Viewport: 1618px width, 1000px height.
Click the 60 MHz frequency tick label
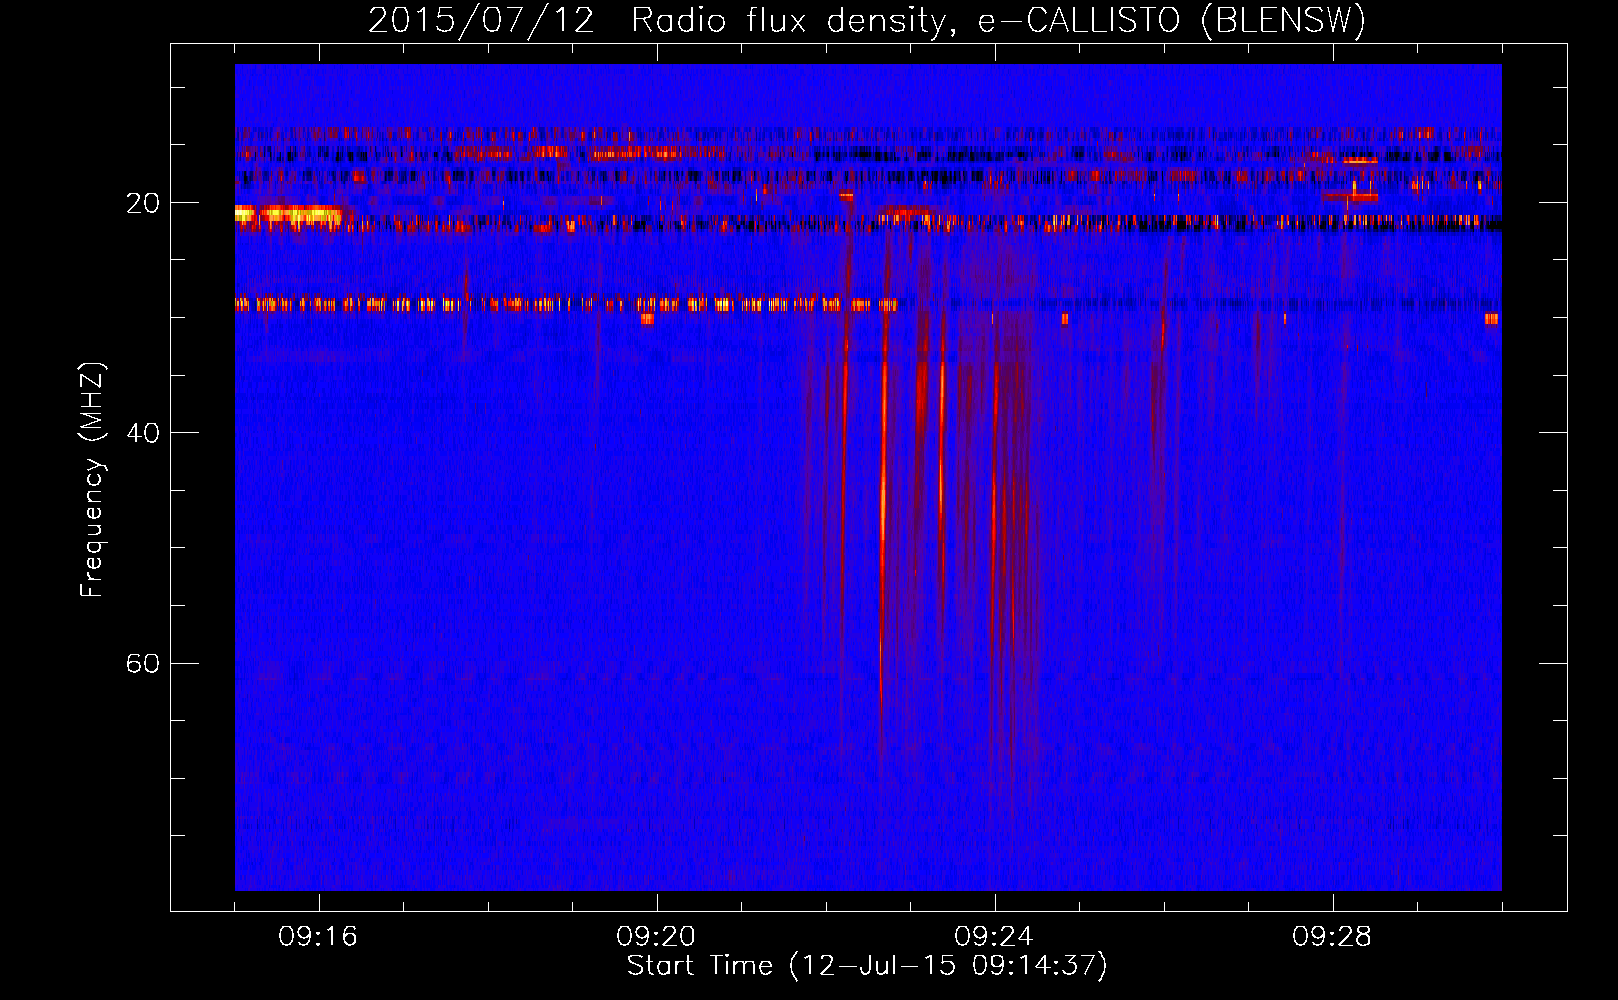143,664
